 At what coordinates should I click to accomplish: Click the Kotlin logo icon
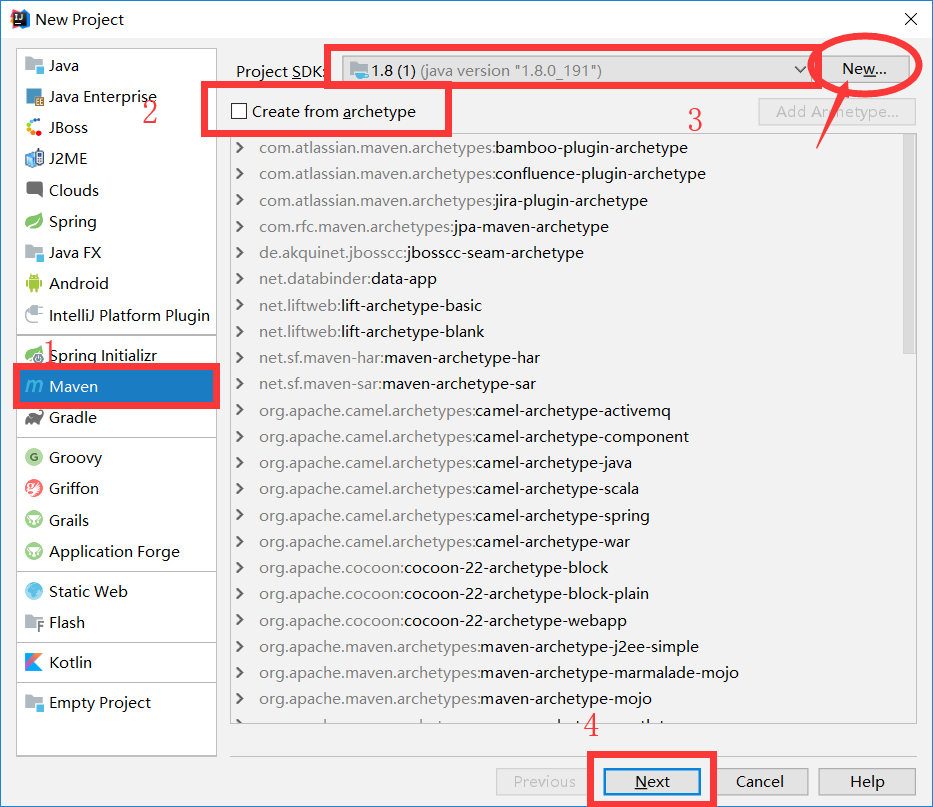click(x=34, y=662)
